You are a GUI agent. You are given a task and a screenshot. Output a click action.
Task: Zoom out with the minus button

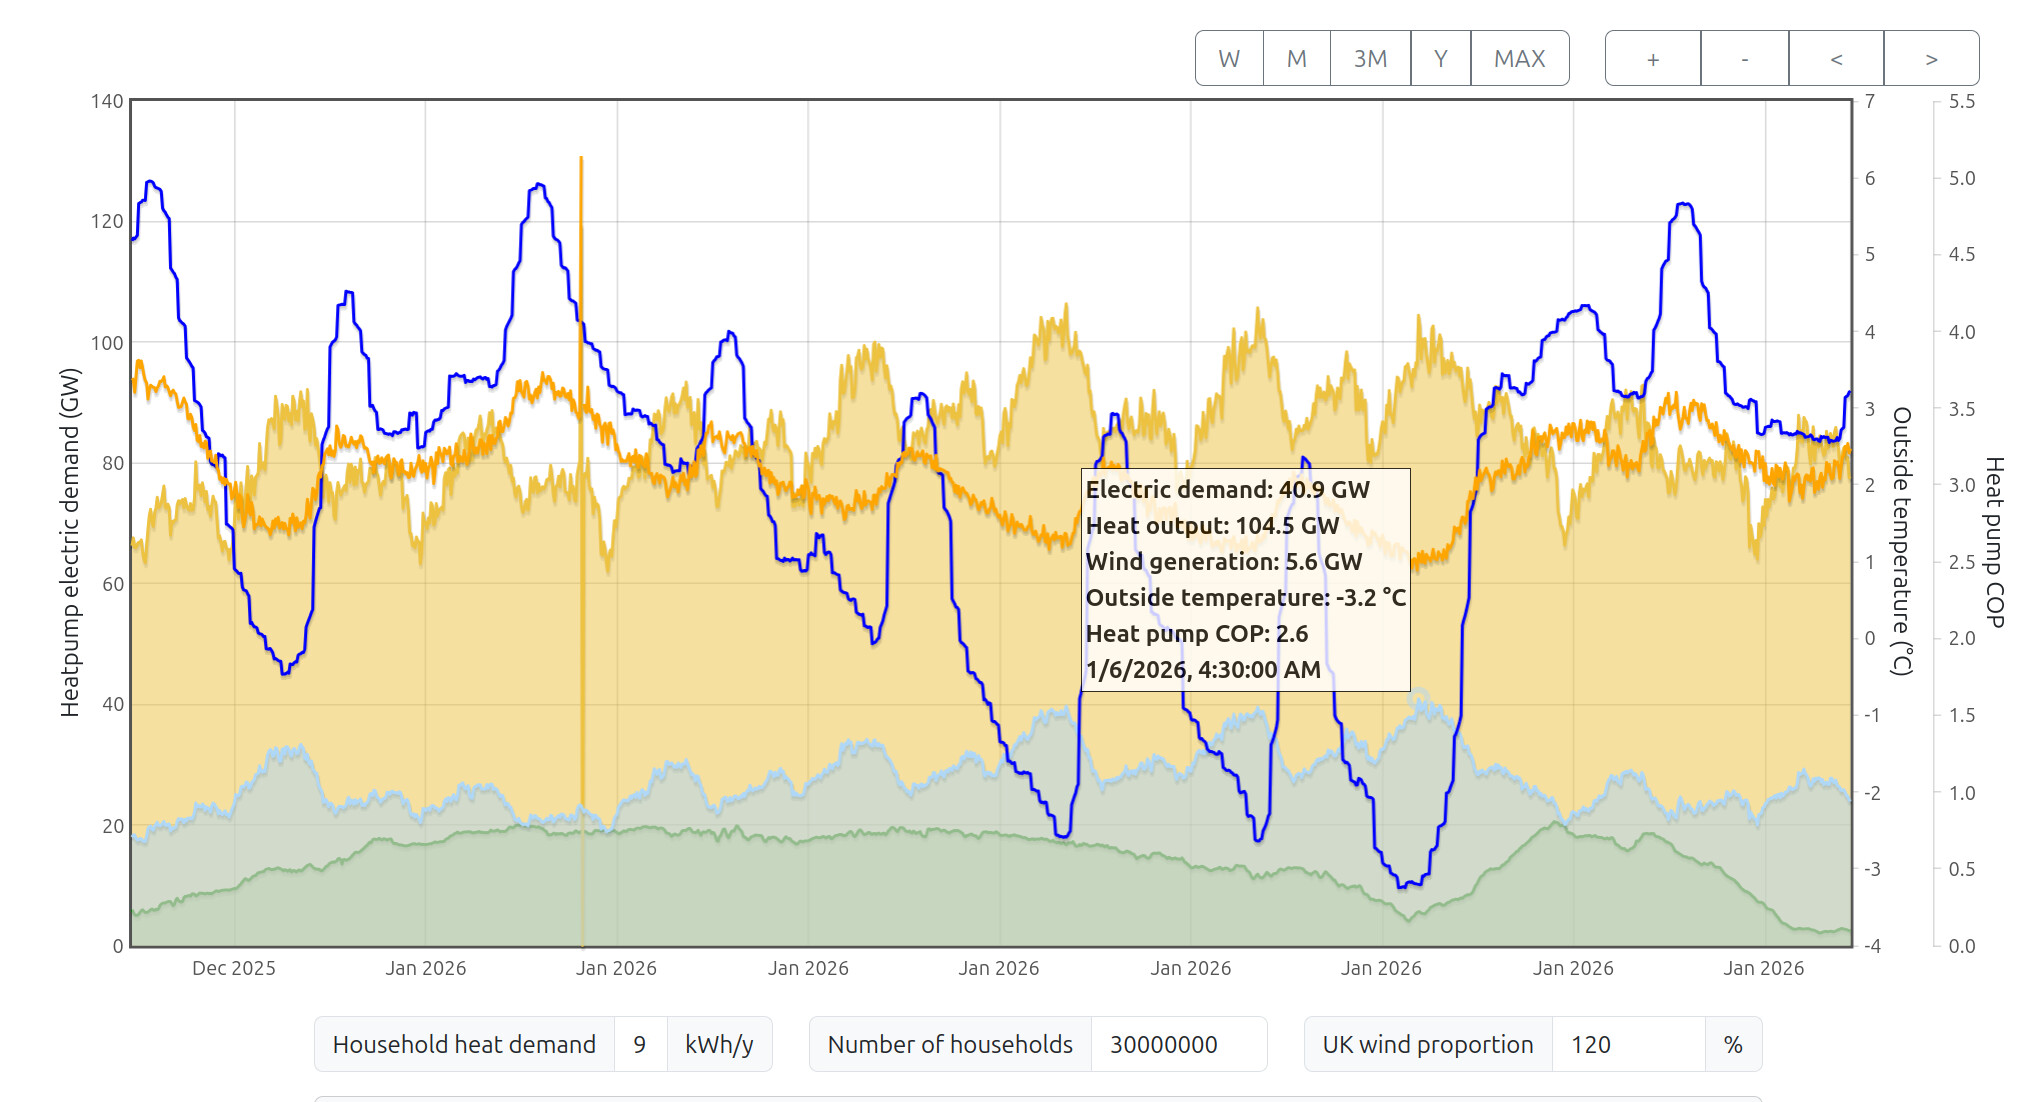coord(1744,59)
